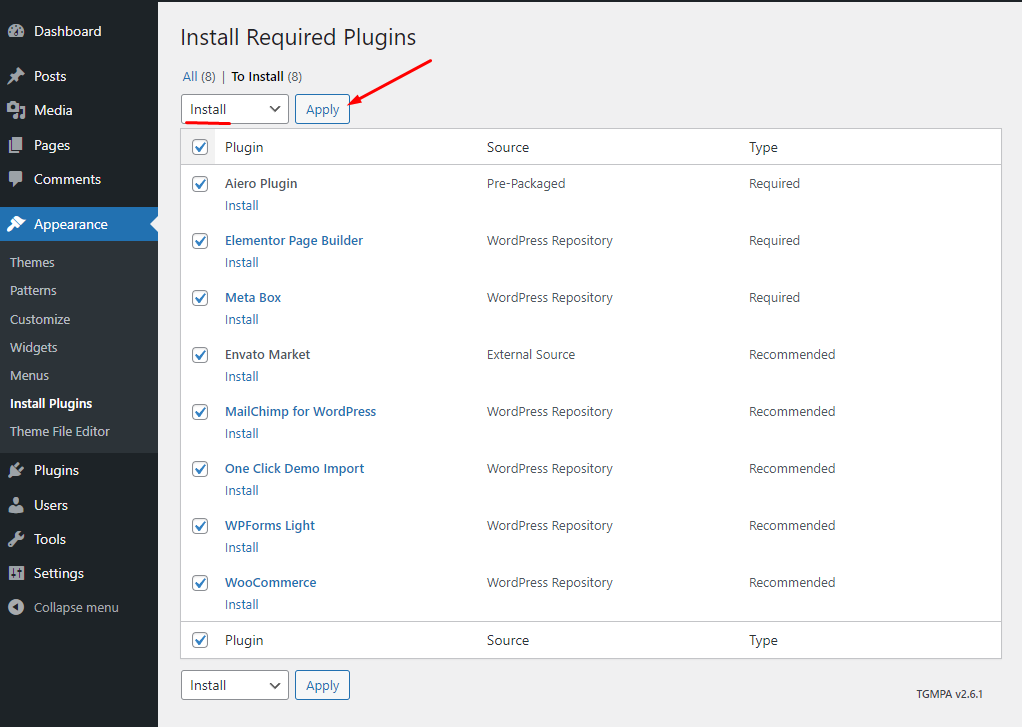This screenshot has width=1022, height=727.
Task: Click Install link under WooCommerce
Action: point(242,604)
